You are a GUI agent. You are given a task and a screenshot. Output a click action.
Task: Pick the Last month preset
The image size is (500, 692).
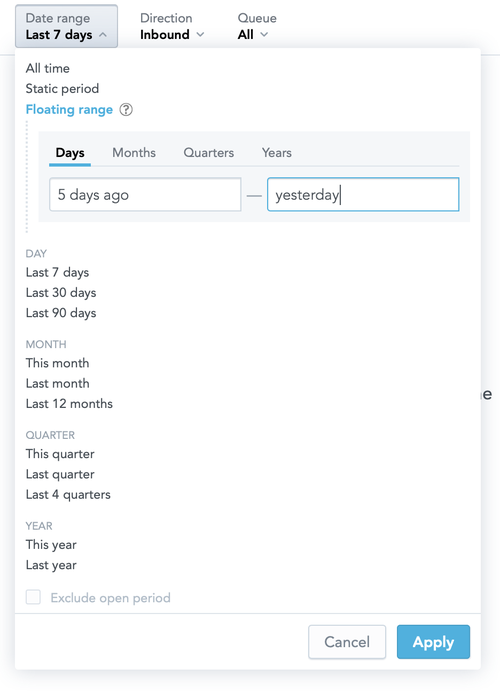click(57, 384)
